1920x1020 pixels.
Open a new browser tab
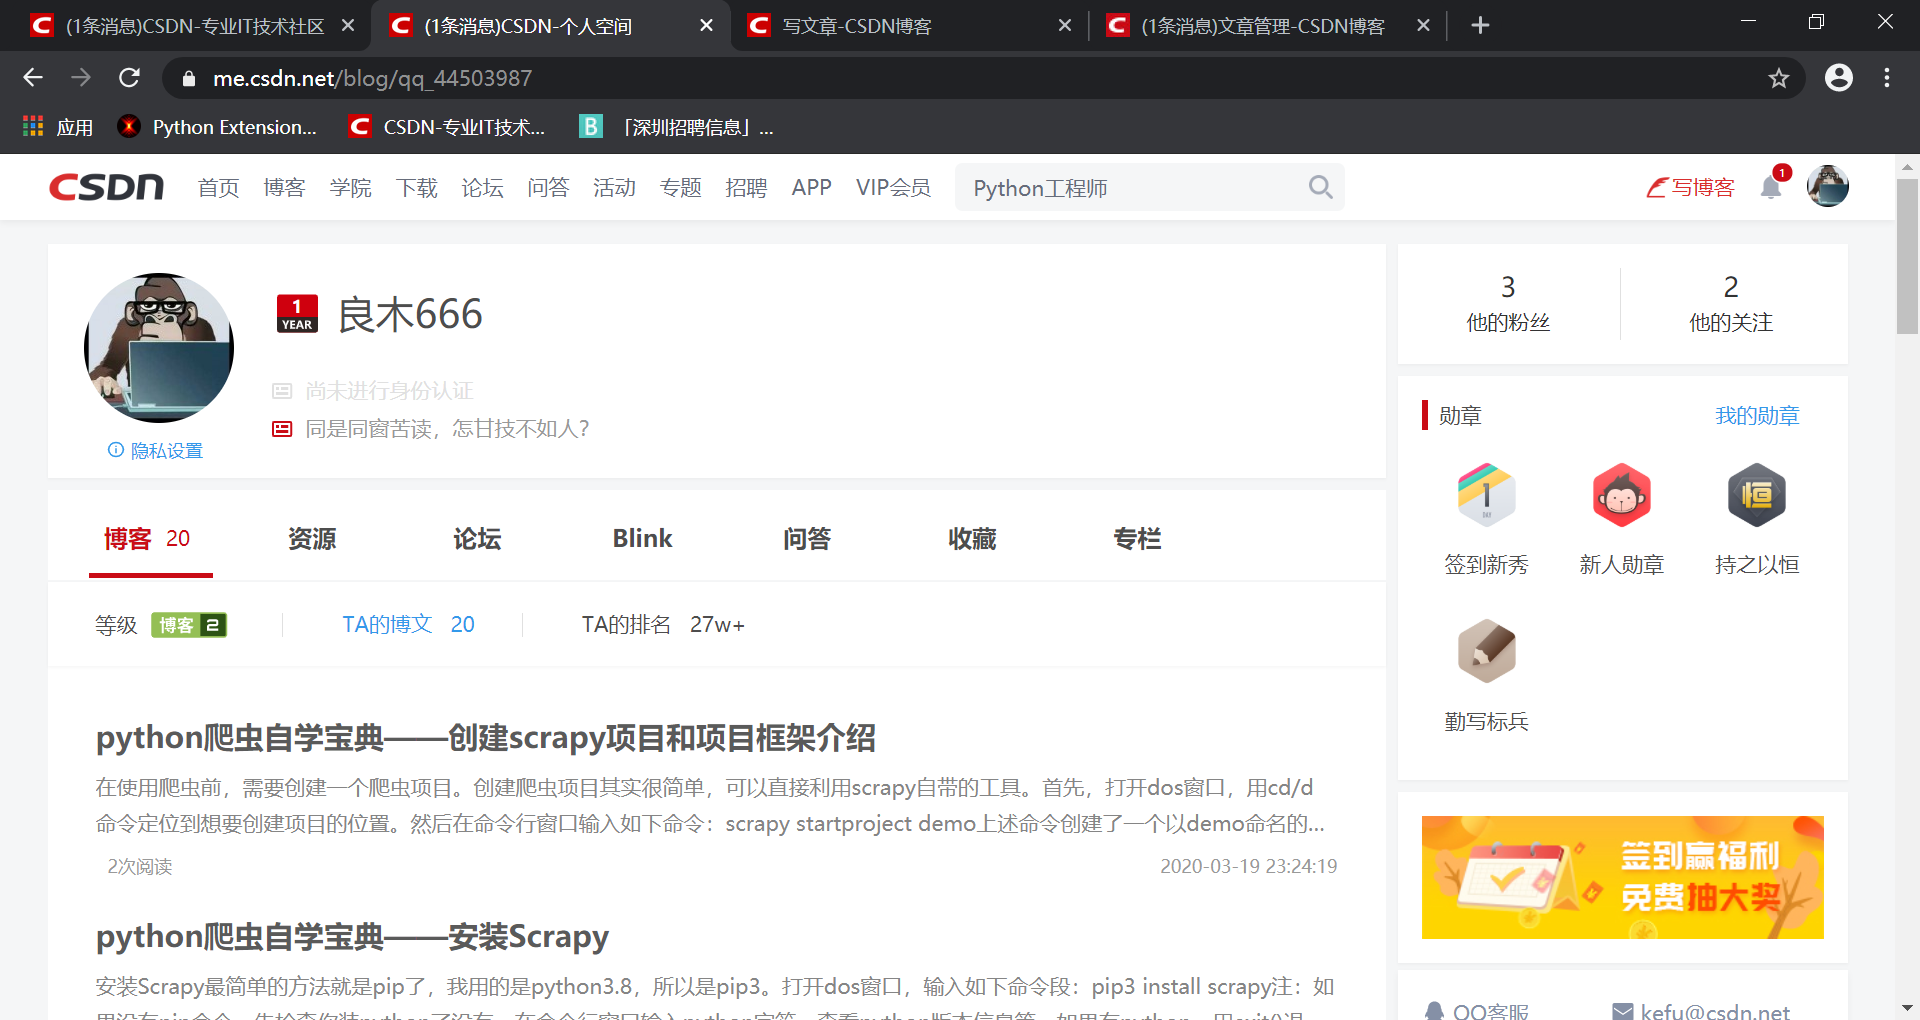point(1480,25)
